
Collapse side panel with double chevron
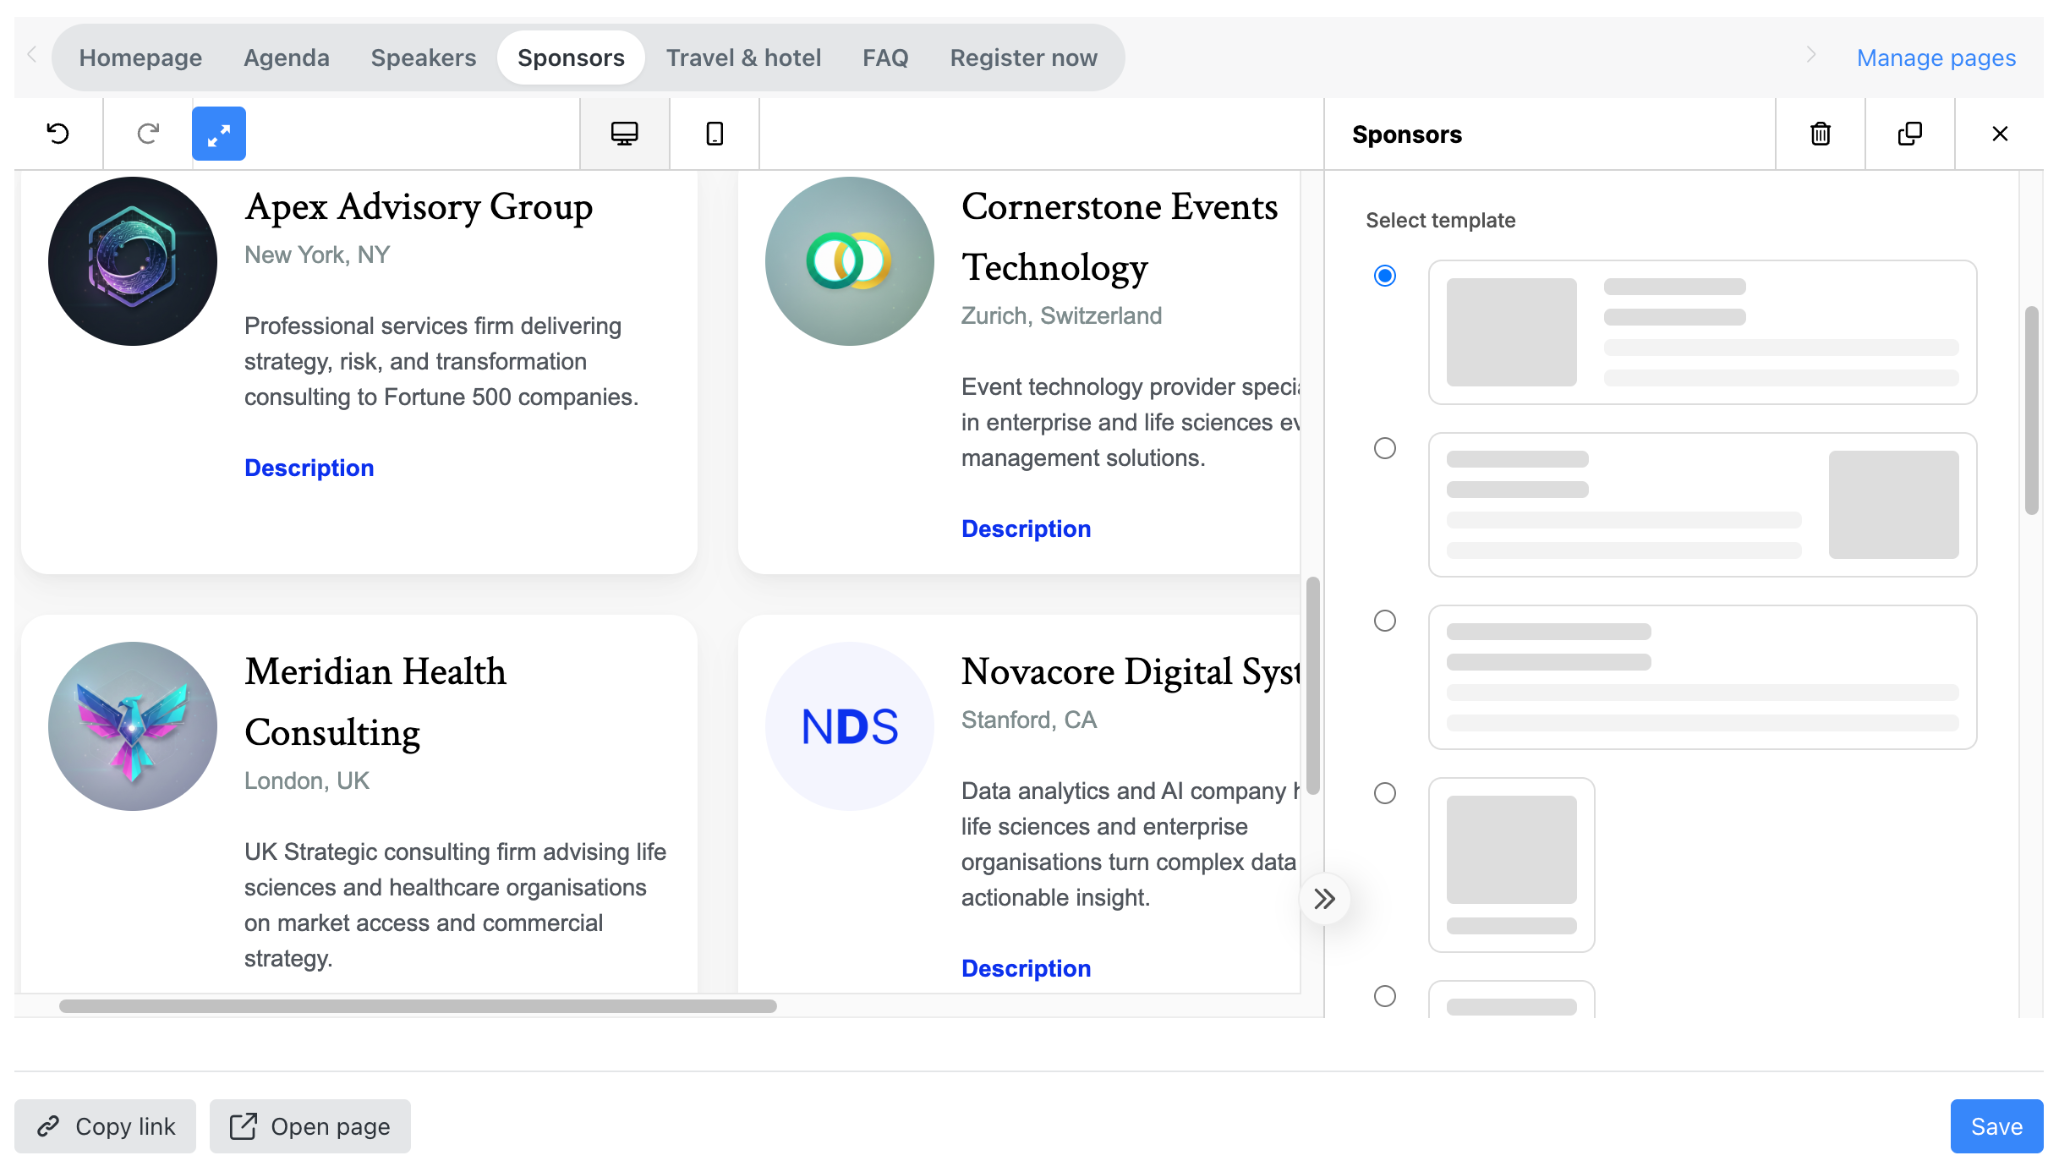(1324, 899)
